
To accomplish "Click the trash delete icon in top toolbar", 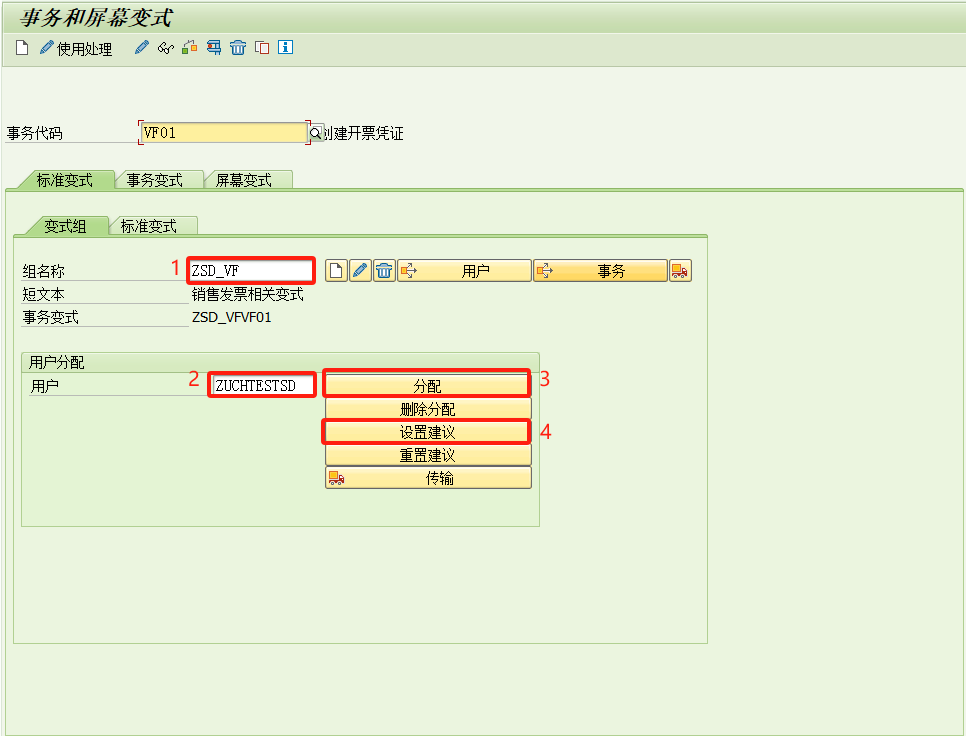I will point(238,47).
